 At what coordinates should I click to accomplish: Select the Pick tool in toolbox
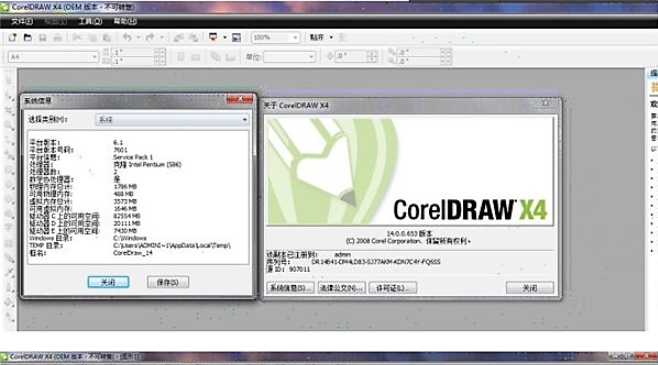pyautogui.click(x=8, y=81)
